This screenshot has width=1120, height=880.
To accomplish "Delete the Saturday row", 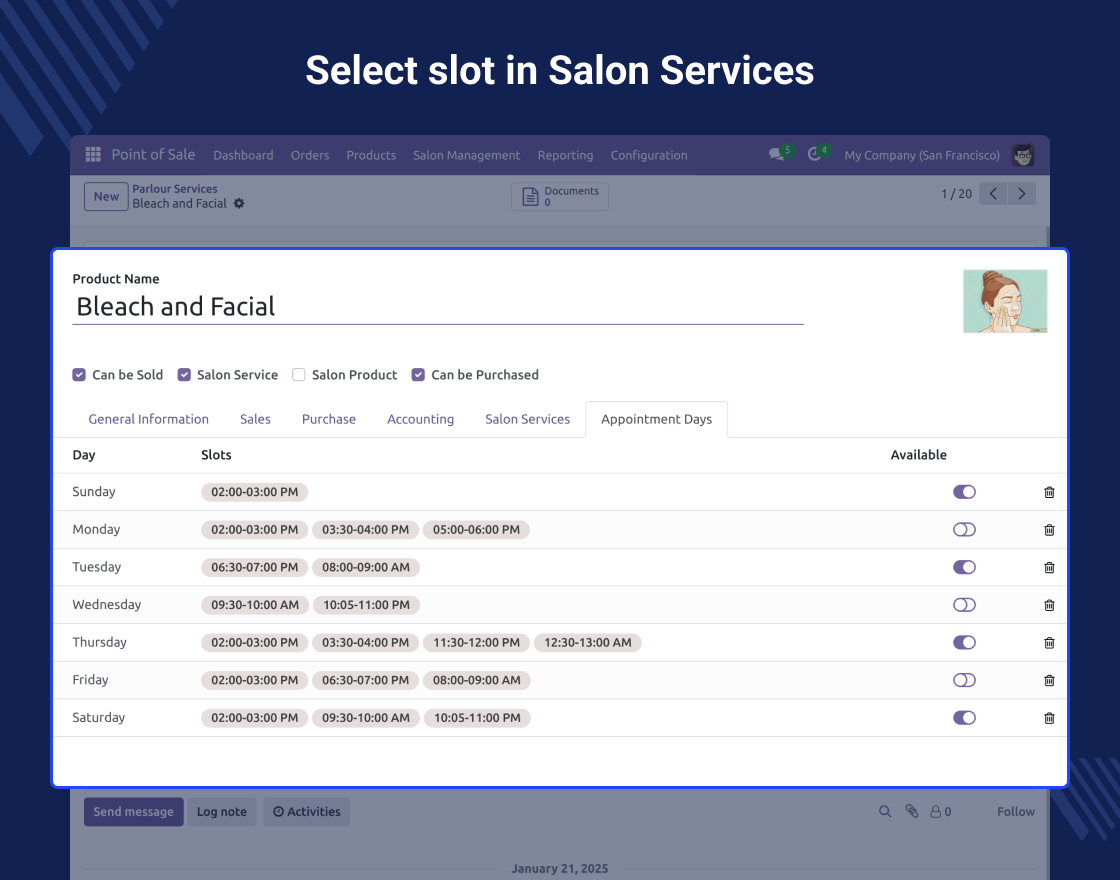I will [1049, 718].
